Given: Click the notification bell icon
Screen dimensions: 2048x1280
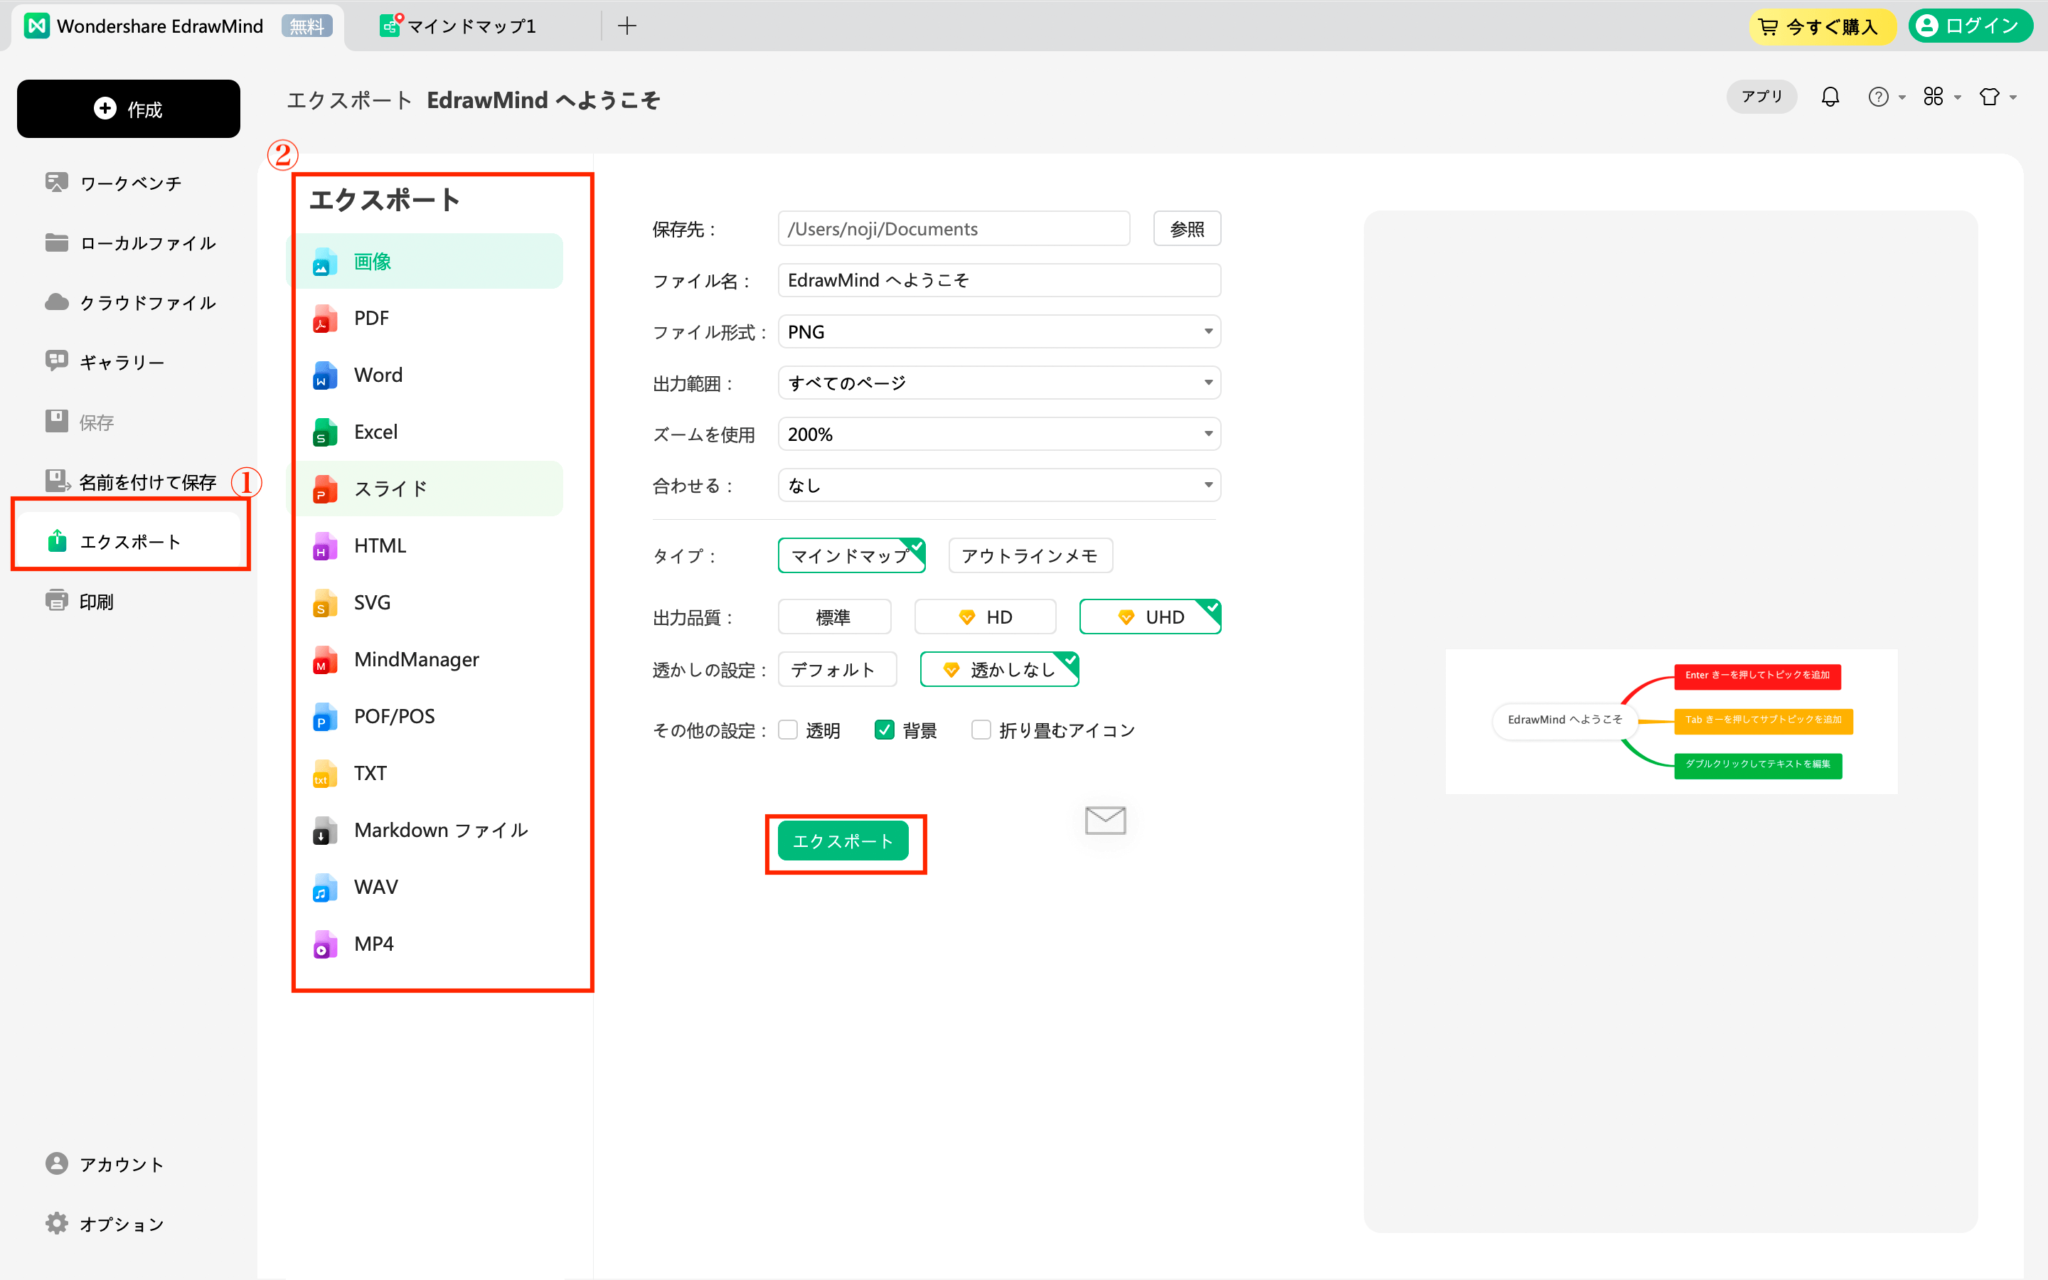Looking at the screenshot, I should 1831,96.
